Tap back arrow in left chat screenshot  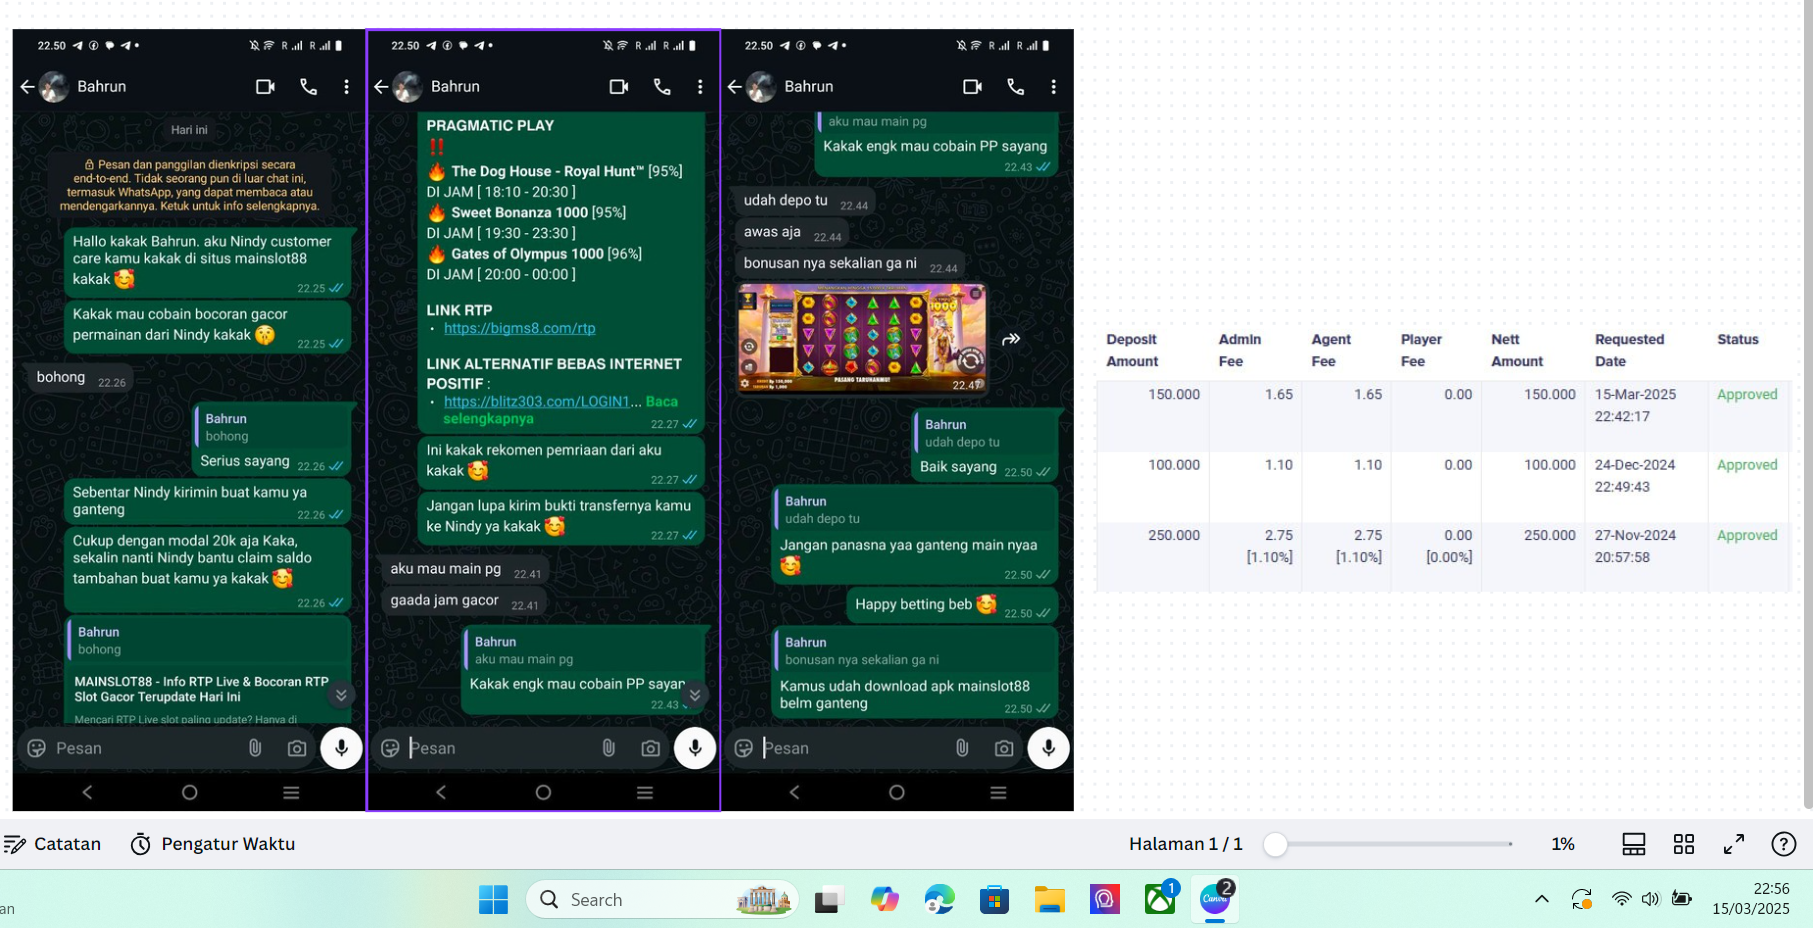27,87
